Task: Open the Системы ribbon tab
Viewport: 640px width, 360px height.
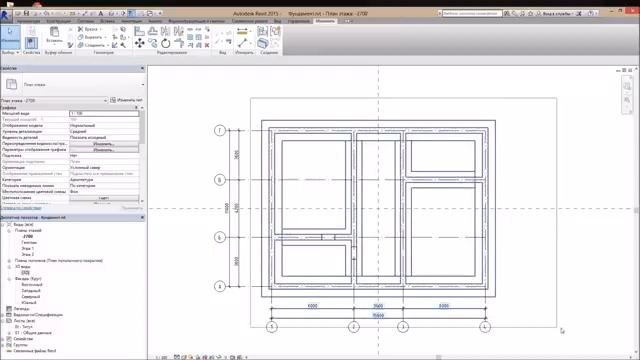Action: tap(85, 21)
